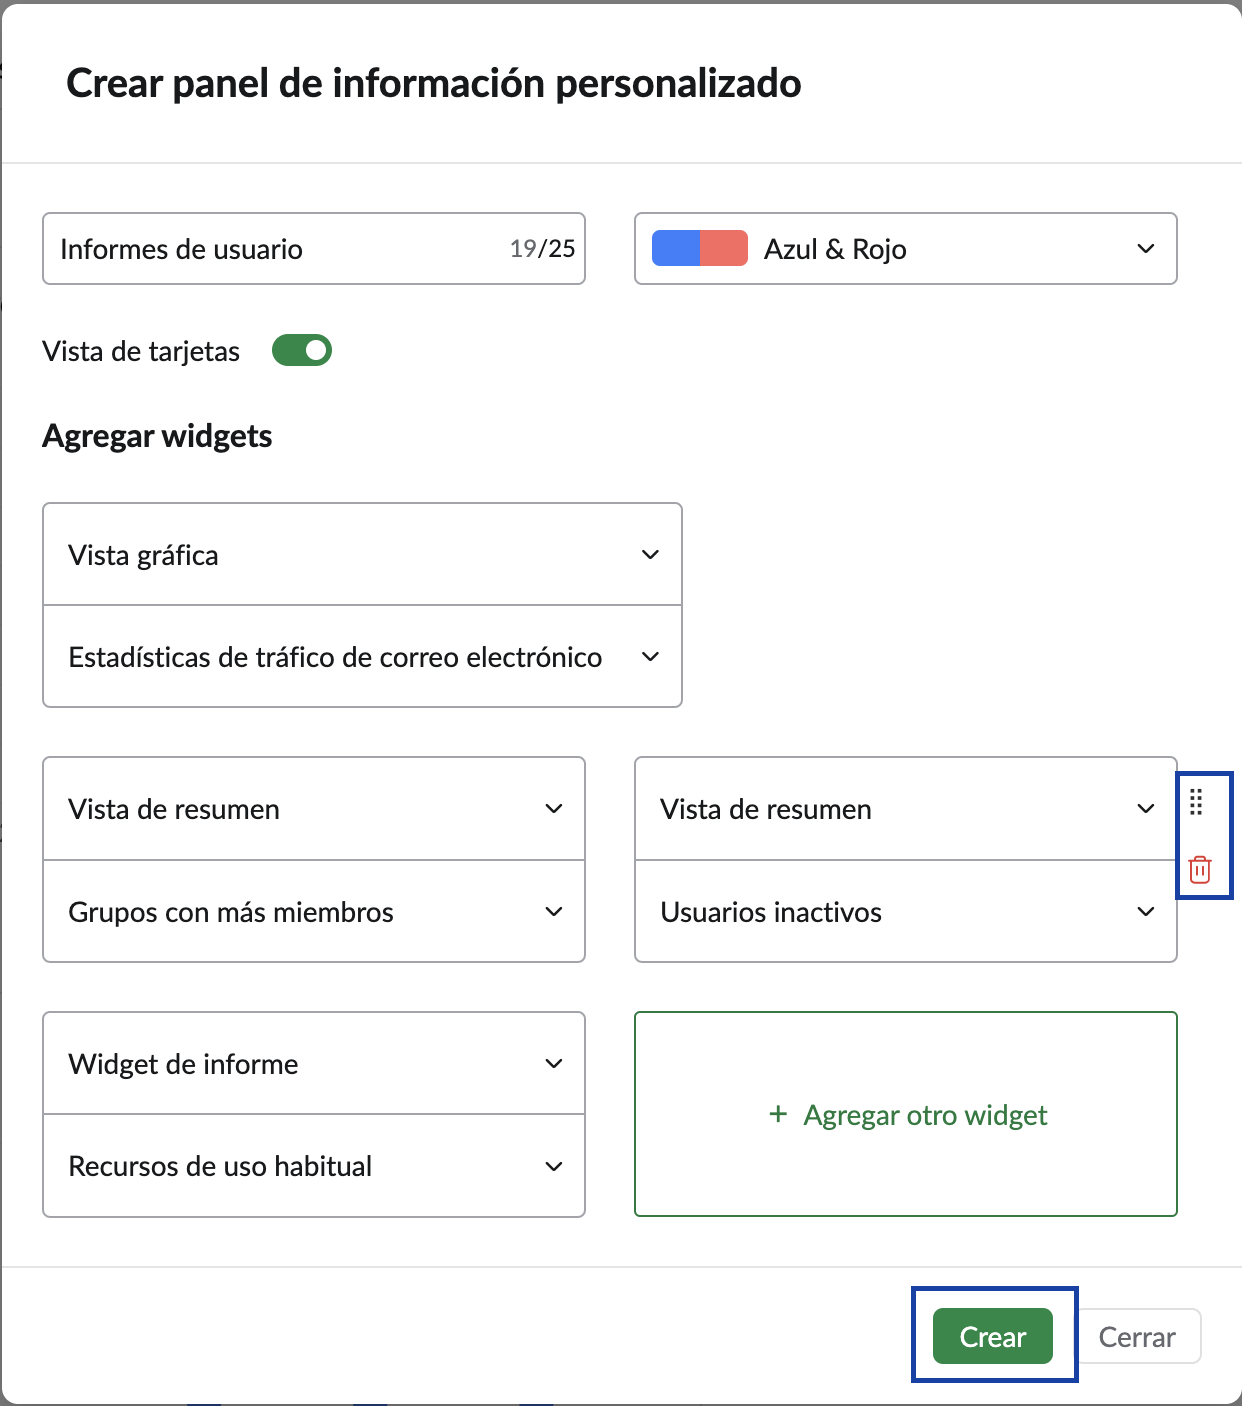Click the red trash icon to delete widget

[x=1199, y=869]
